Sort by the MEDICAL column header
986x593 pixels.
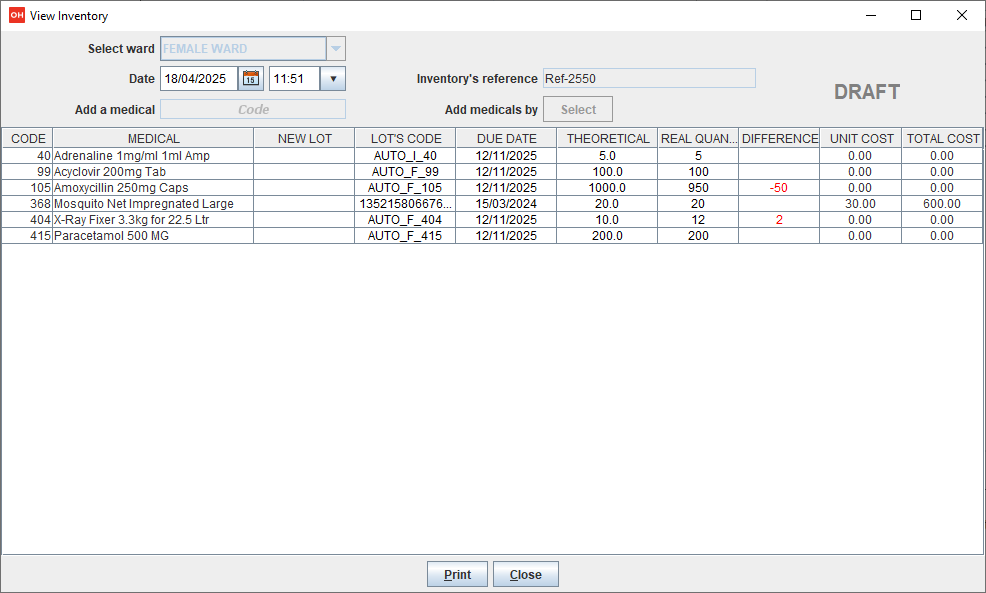150,138
